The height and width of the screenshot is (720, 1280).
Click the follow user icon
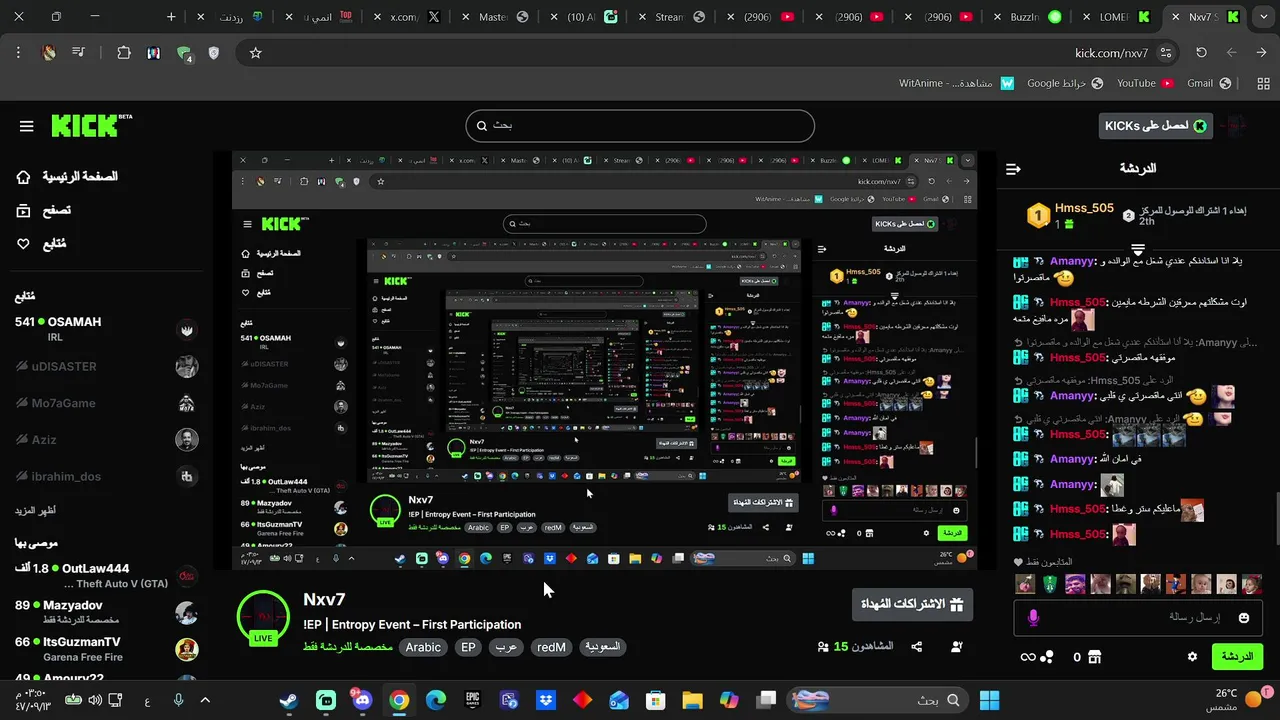coord(956,647)
